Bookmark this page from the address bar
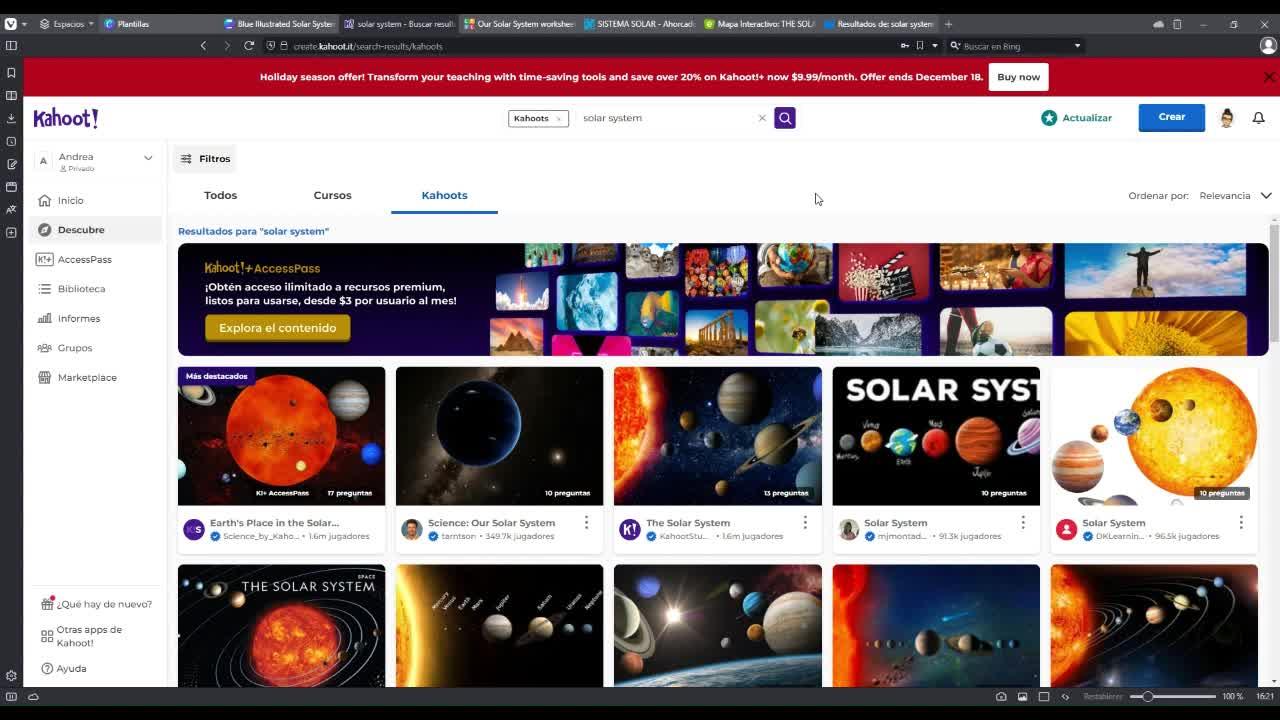This screenshot has width=1280, height=720. click(x=920, y=46)
